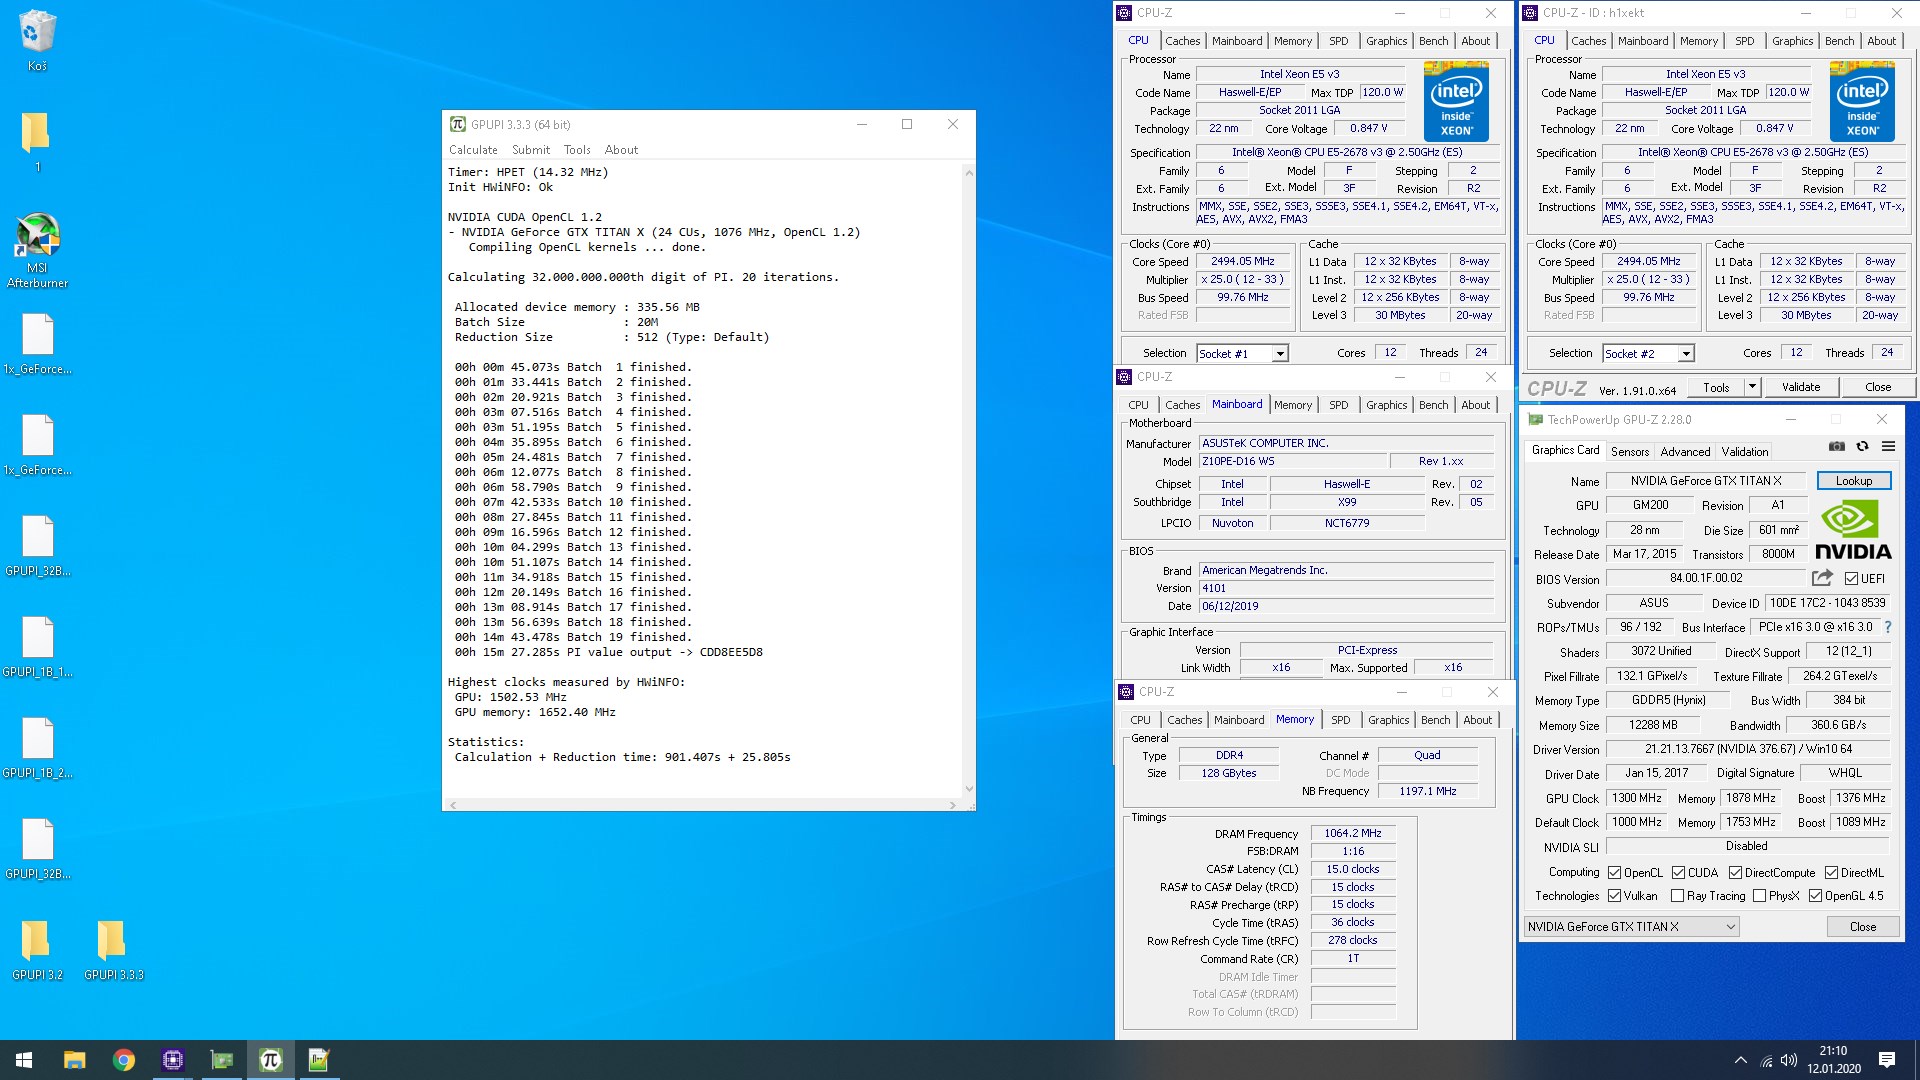Open the first 1x_GeForce text file on desktop

point(37,343)
